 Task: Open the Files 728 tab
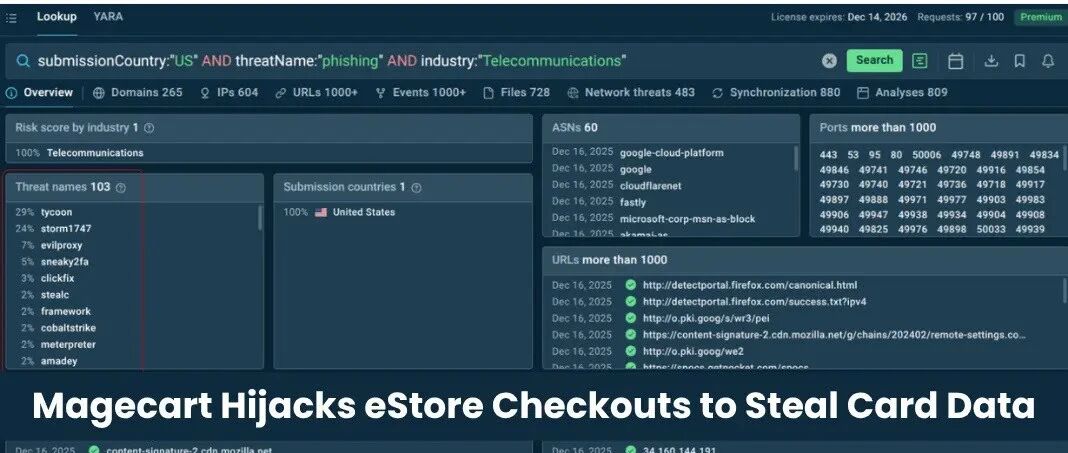point(516,93)
